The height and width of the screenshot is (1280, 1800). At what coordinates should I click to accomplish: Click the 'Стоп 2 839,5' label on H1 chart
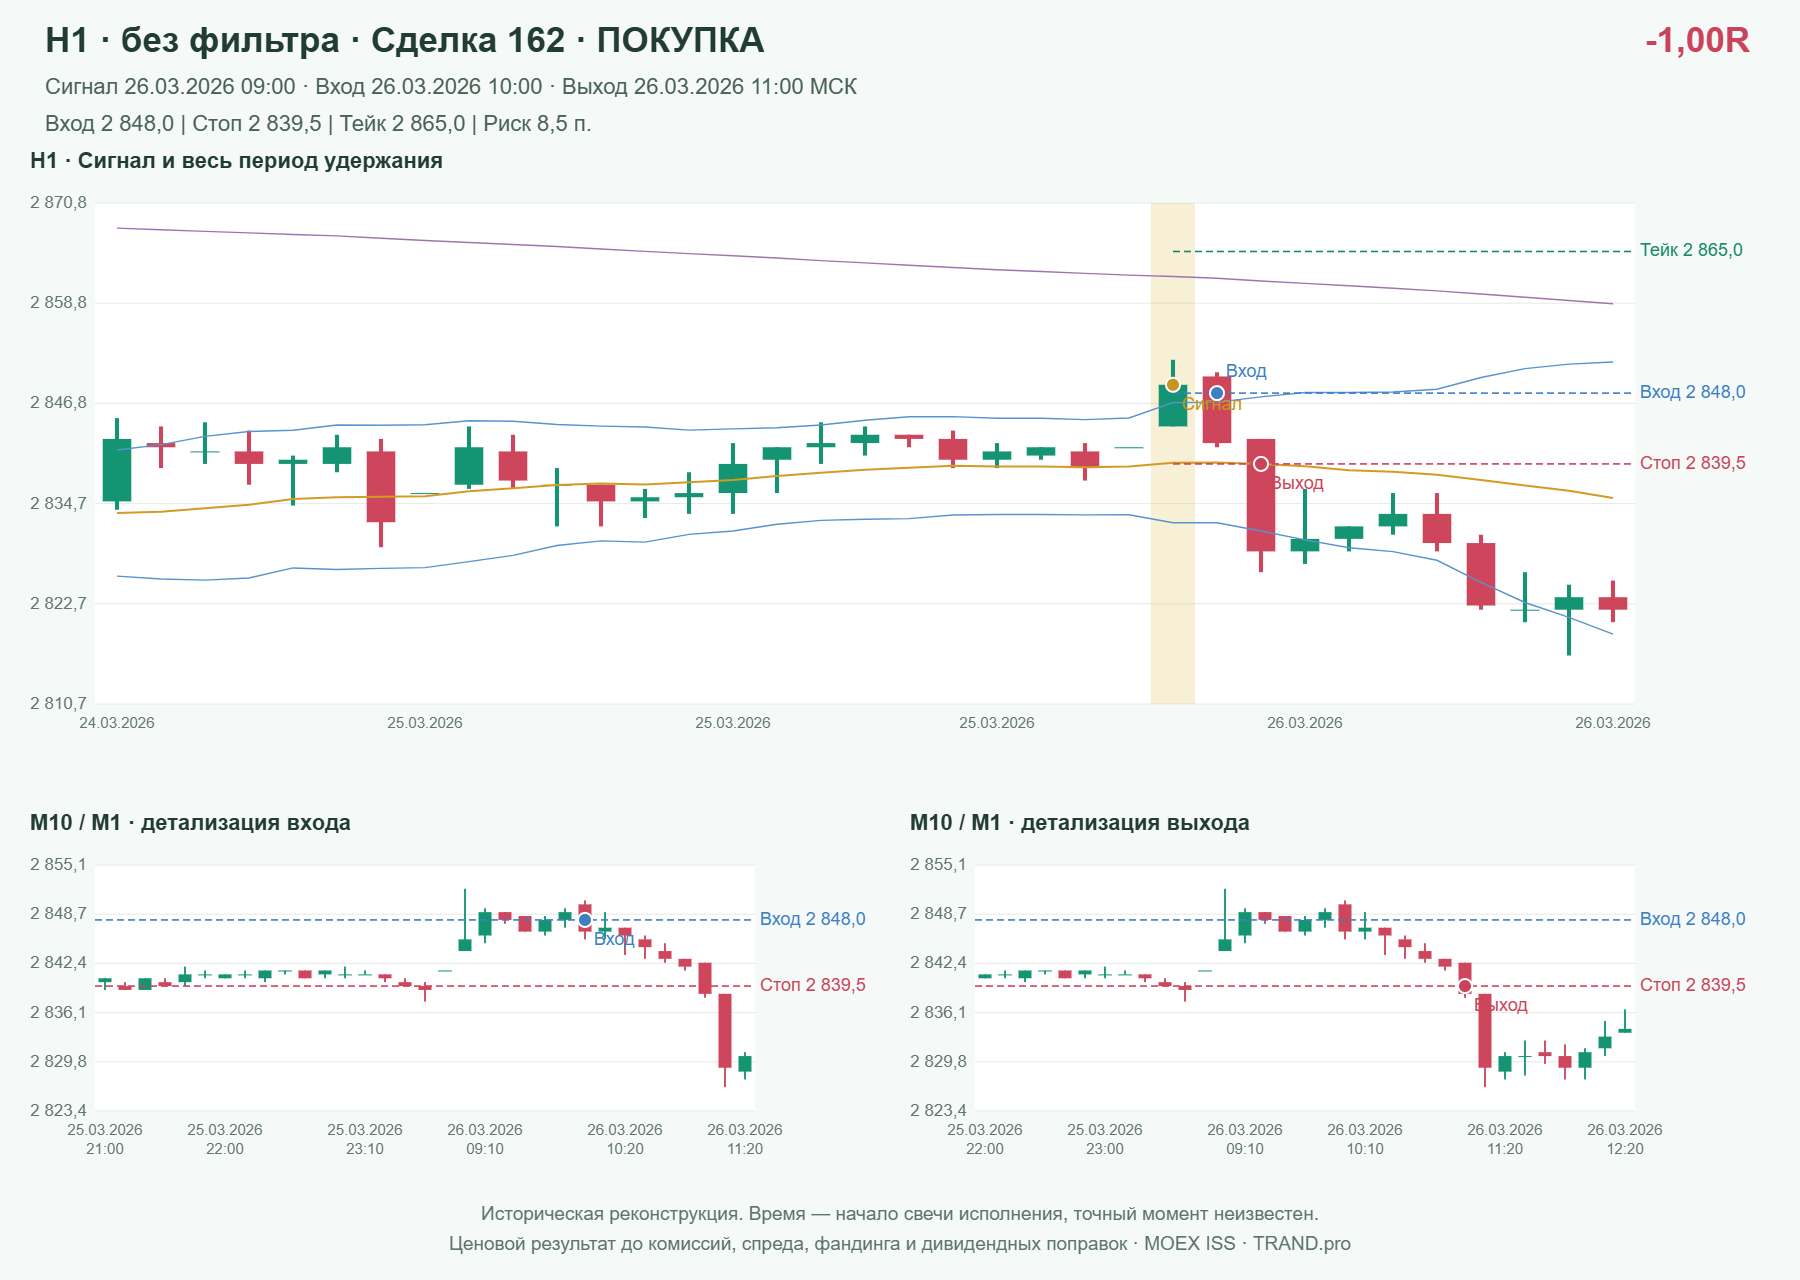tap(1692, 463)
